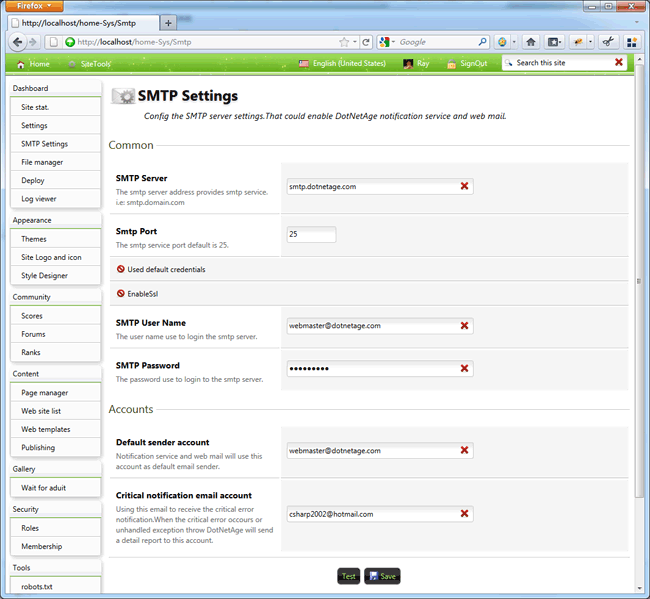Click the green Home house icon
Image resolution: width=650 pixels, height=599 pixels.
[x=21, y=64]
